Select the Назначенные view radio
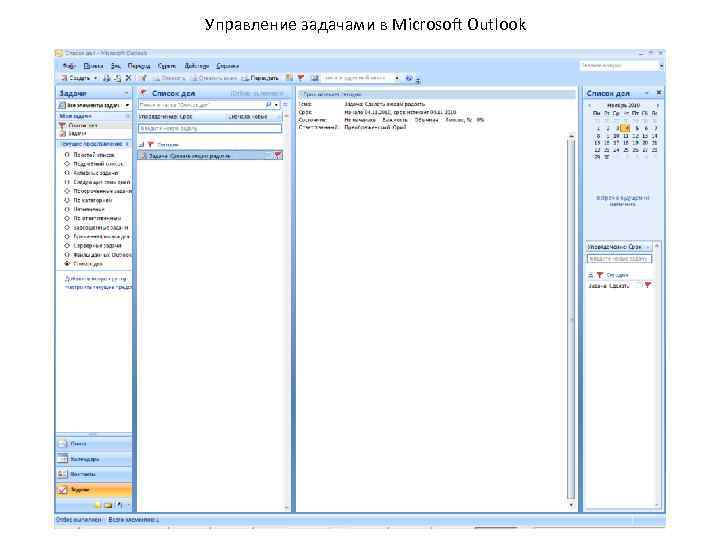The image size is (720, 540). pyautogui.click(x=67, y=209)
